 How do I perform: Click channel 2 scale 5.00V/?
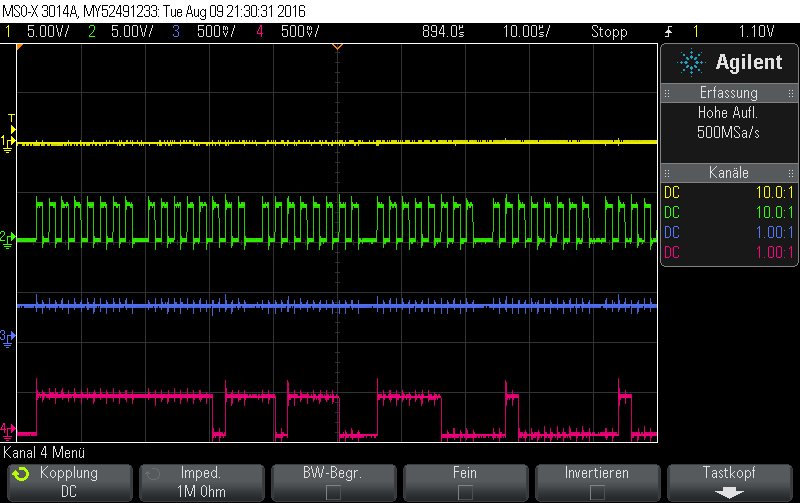click(x=132, y=32)
